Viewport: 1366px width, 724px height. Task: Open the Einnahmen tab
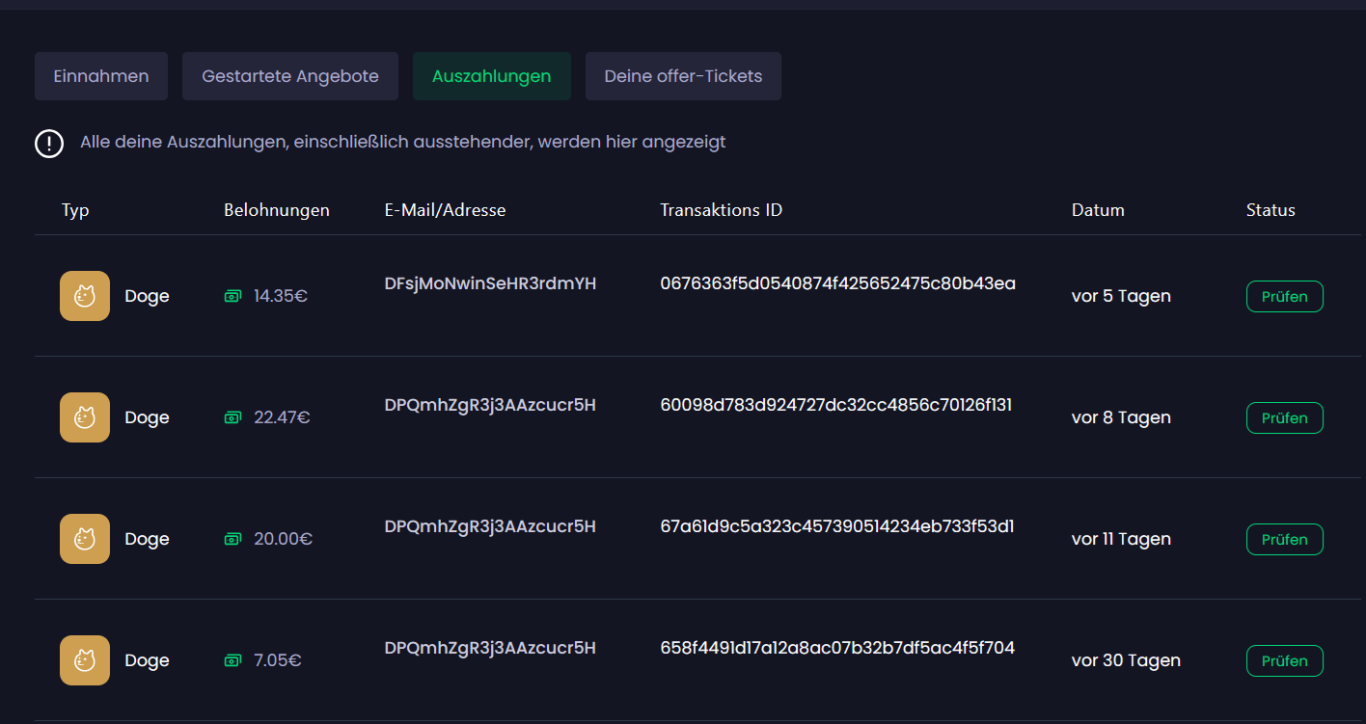[101, 76]
